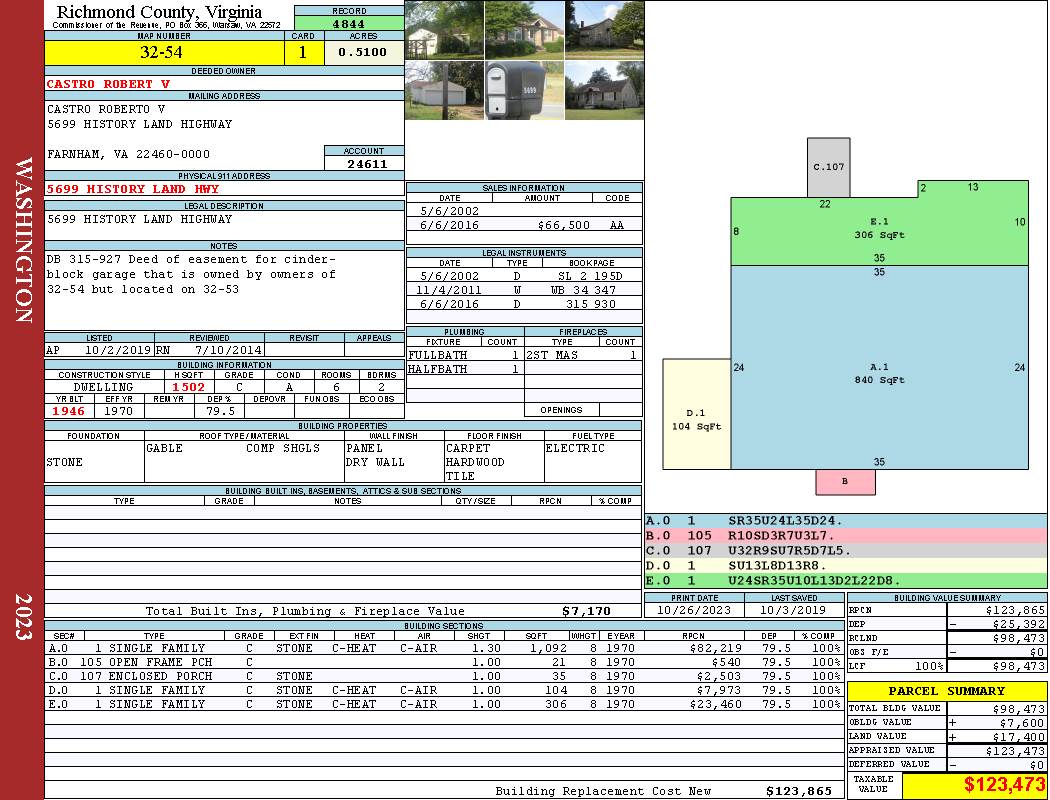The height and width of the screenshot is (800, 1050).
Task: Click the top-middle house photo with front entrance
Action: (524, 29)
